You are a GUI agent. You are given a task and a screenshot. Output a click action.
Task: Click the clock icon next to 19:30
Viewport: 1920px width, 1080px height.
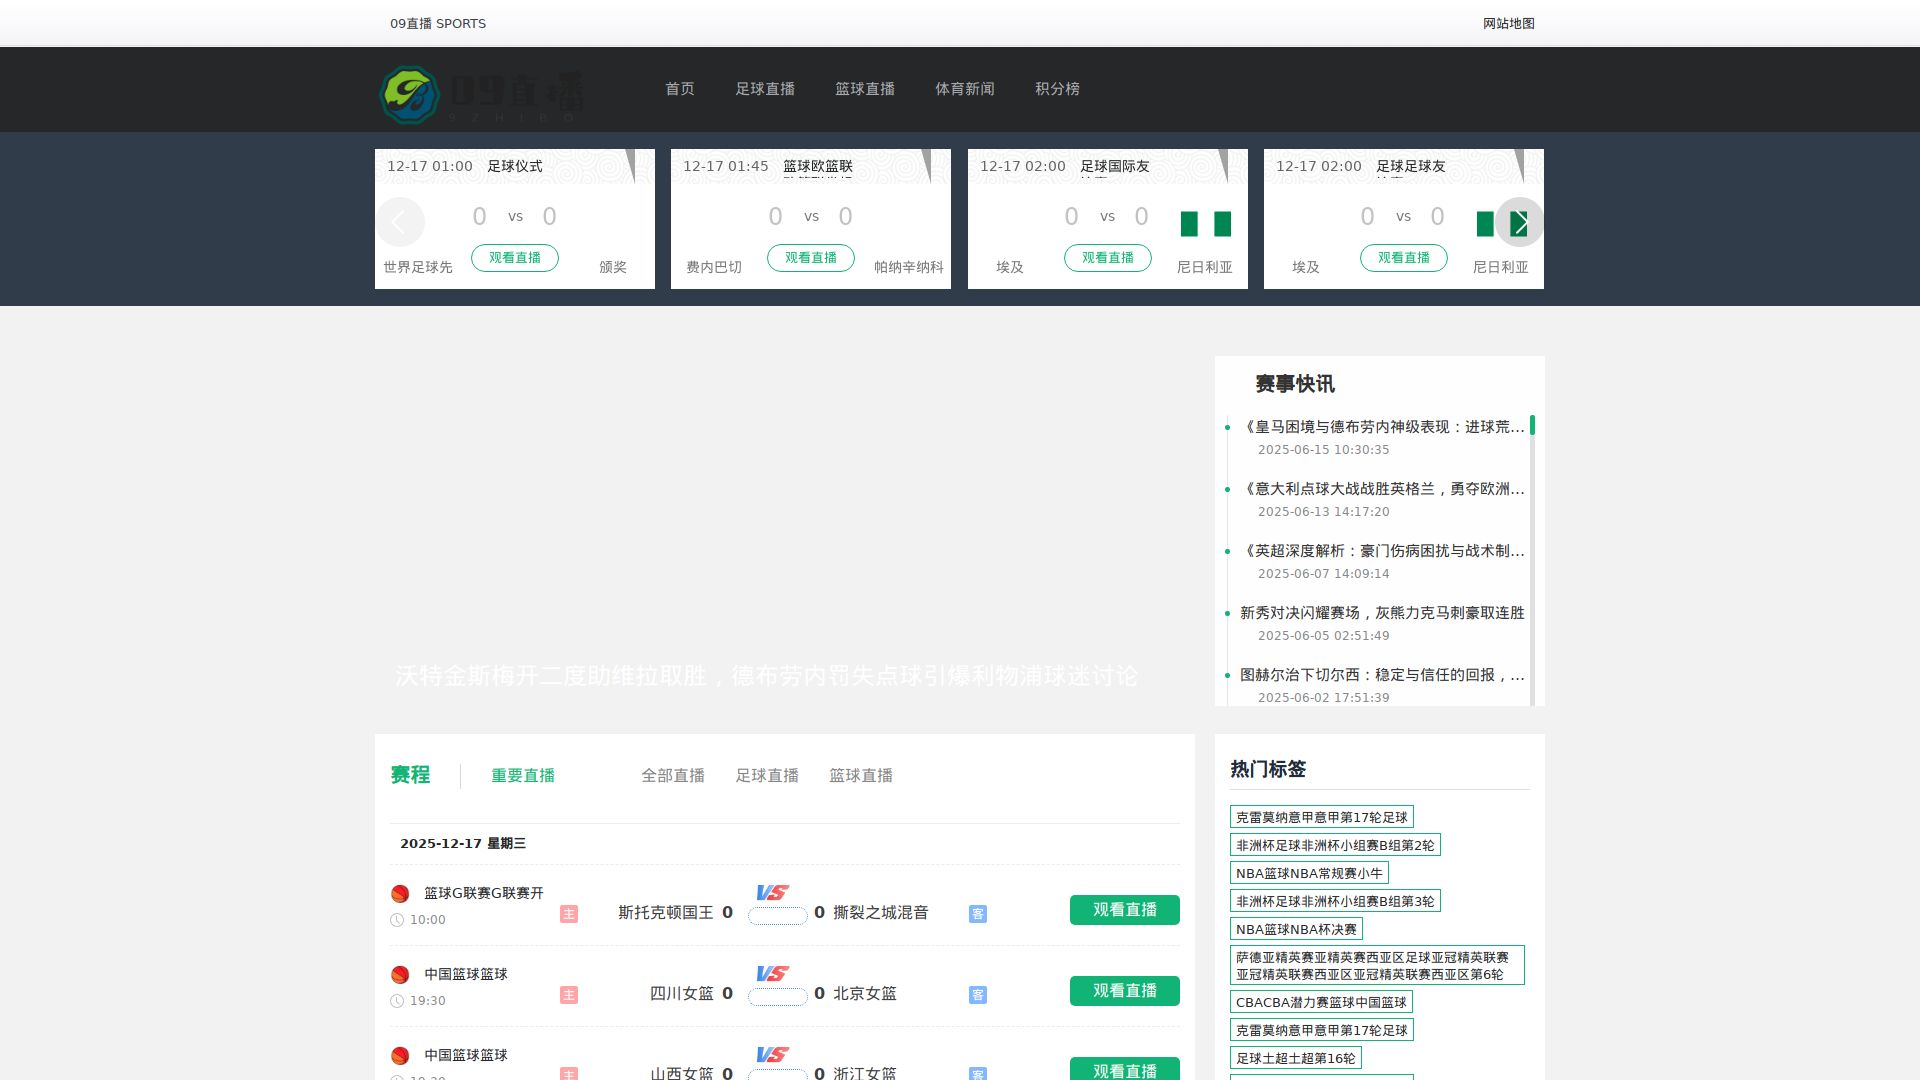tap(398, 1000)
